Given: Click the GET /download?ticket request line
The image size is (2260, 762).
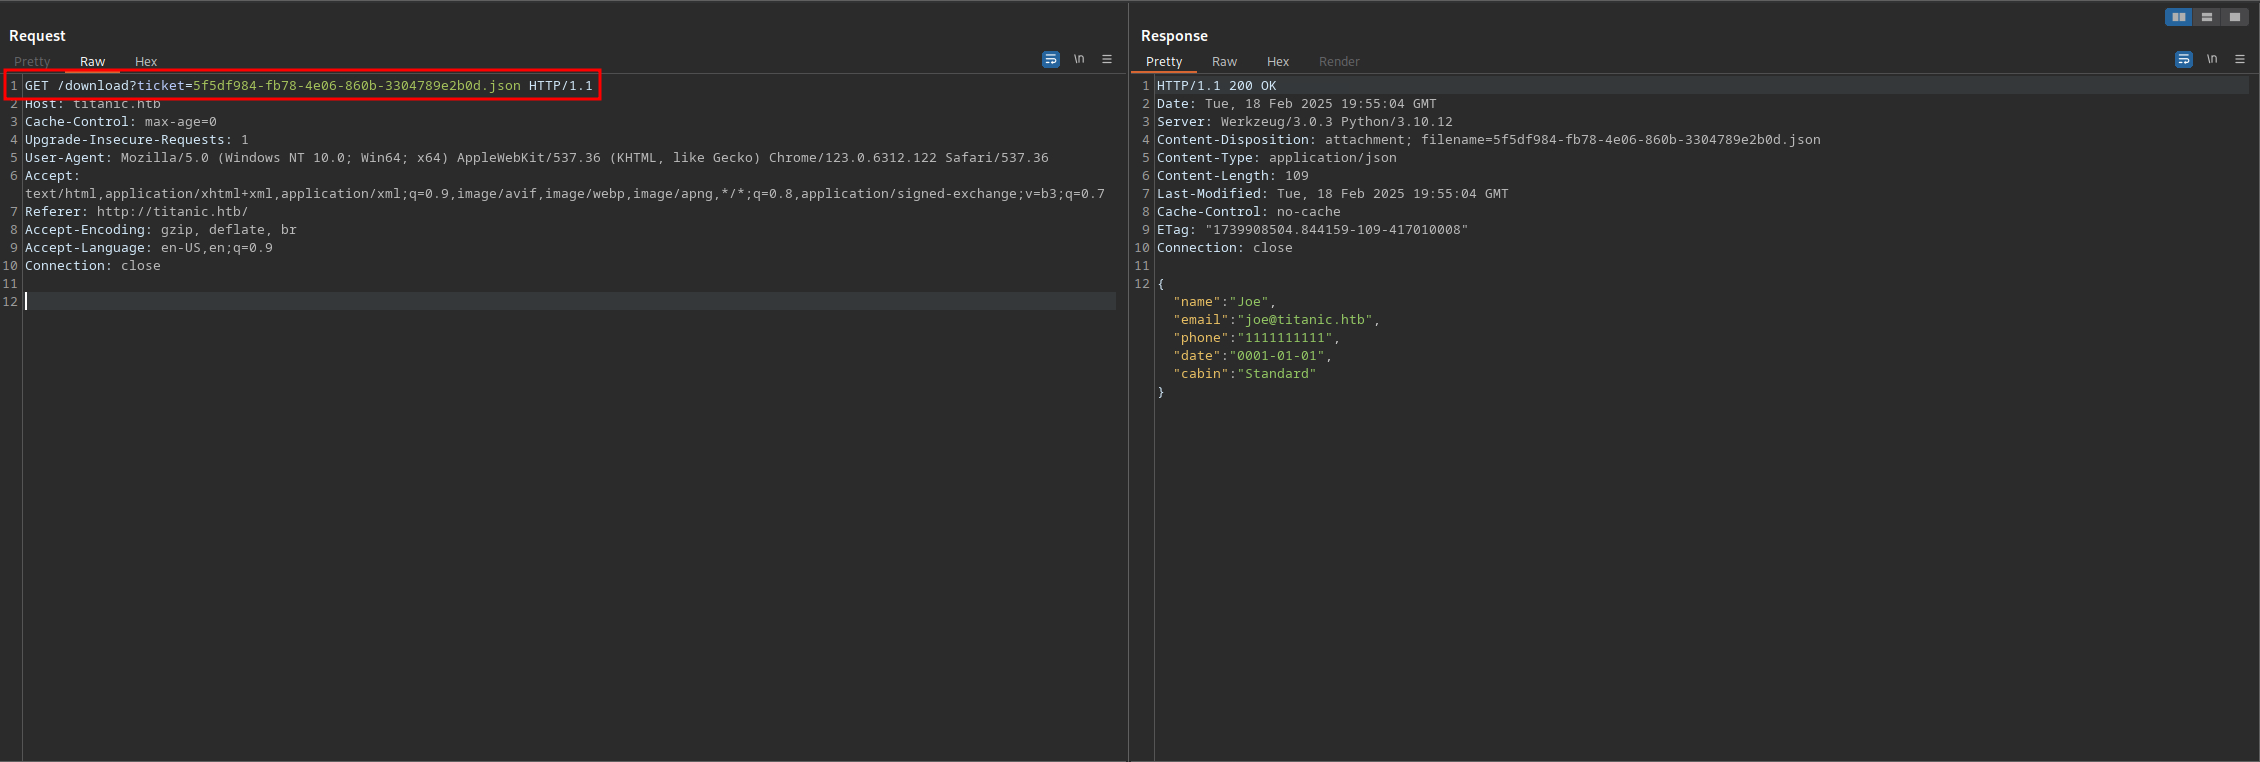Looking at the screenshot, I should point(309,86).
